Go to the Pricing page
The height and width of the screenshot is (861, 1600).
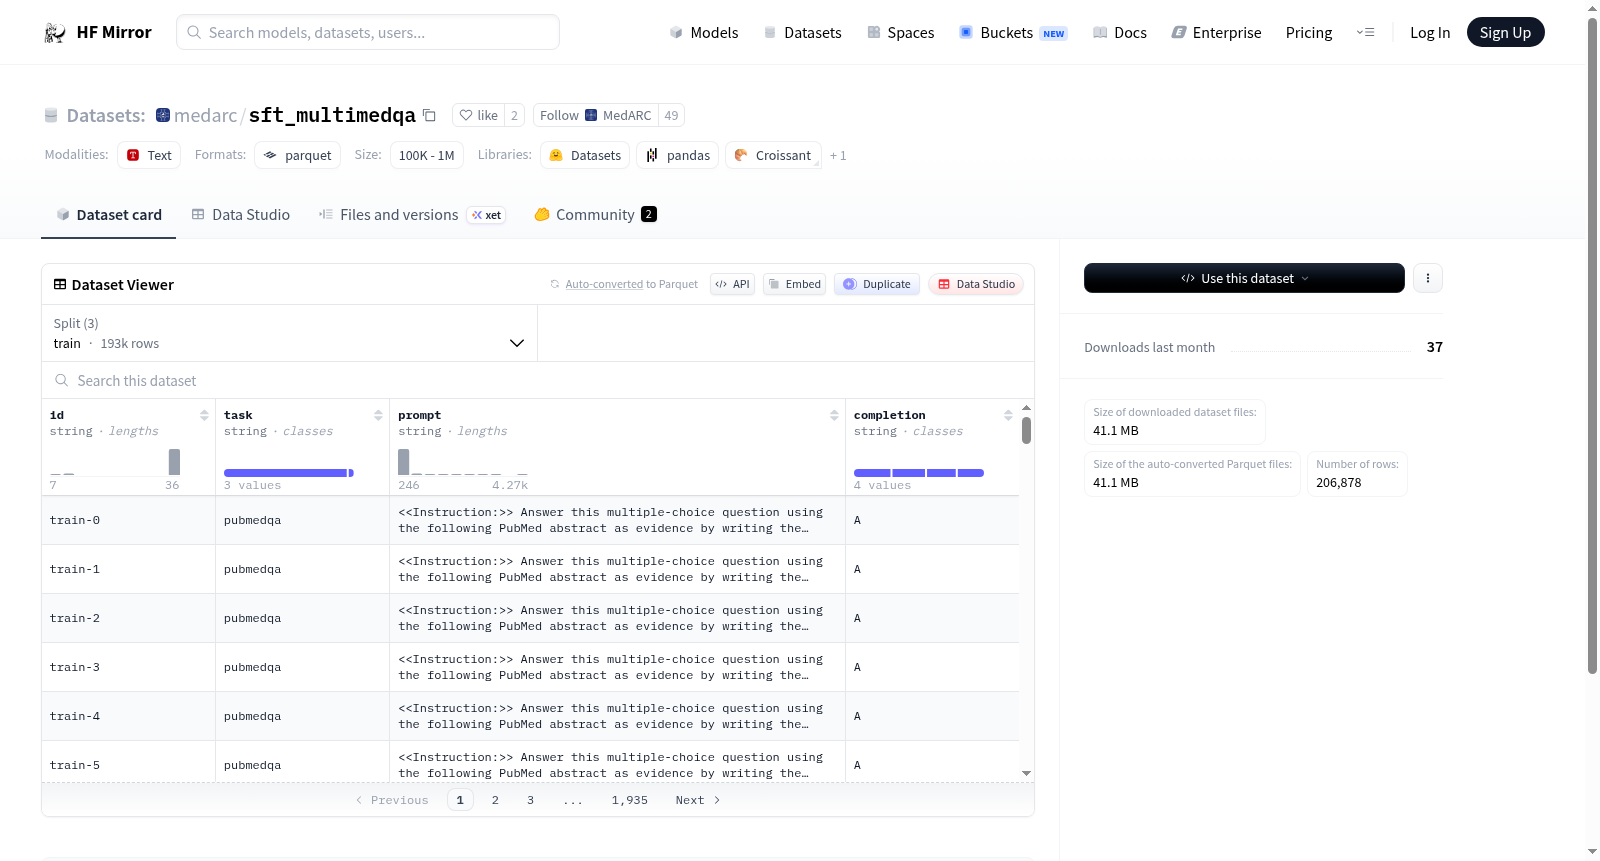point(1309,33)
